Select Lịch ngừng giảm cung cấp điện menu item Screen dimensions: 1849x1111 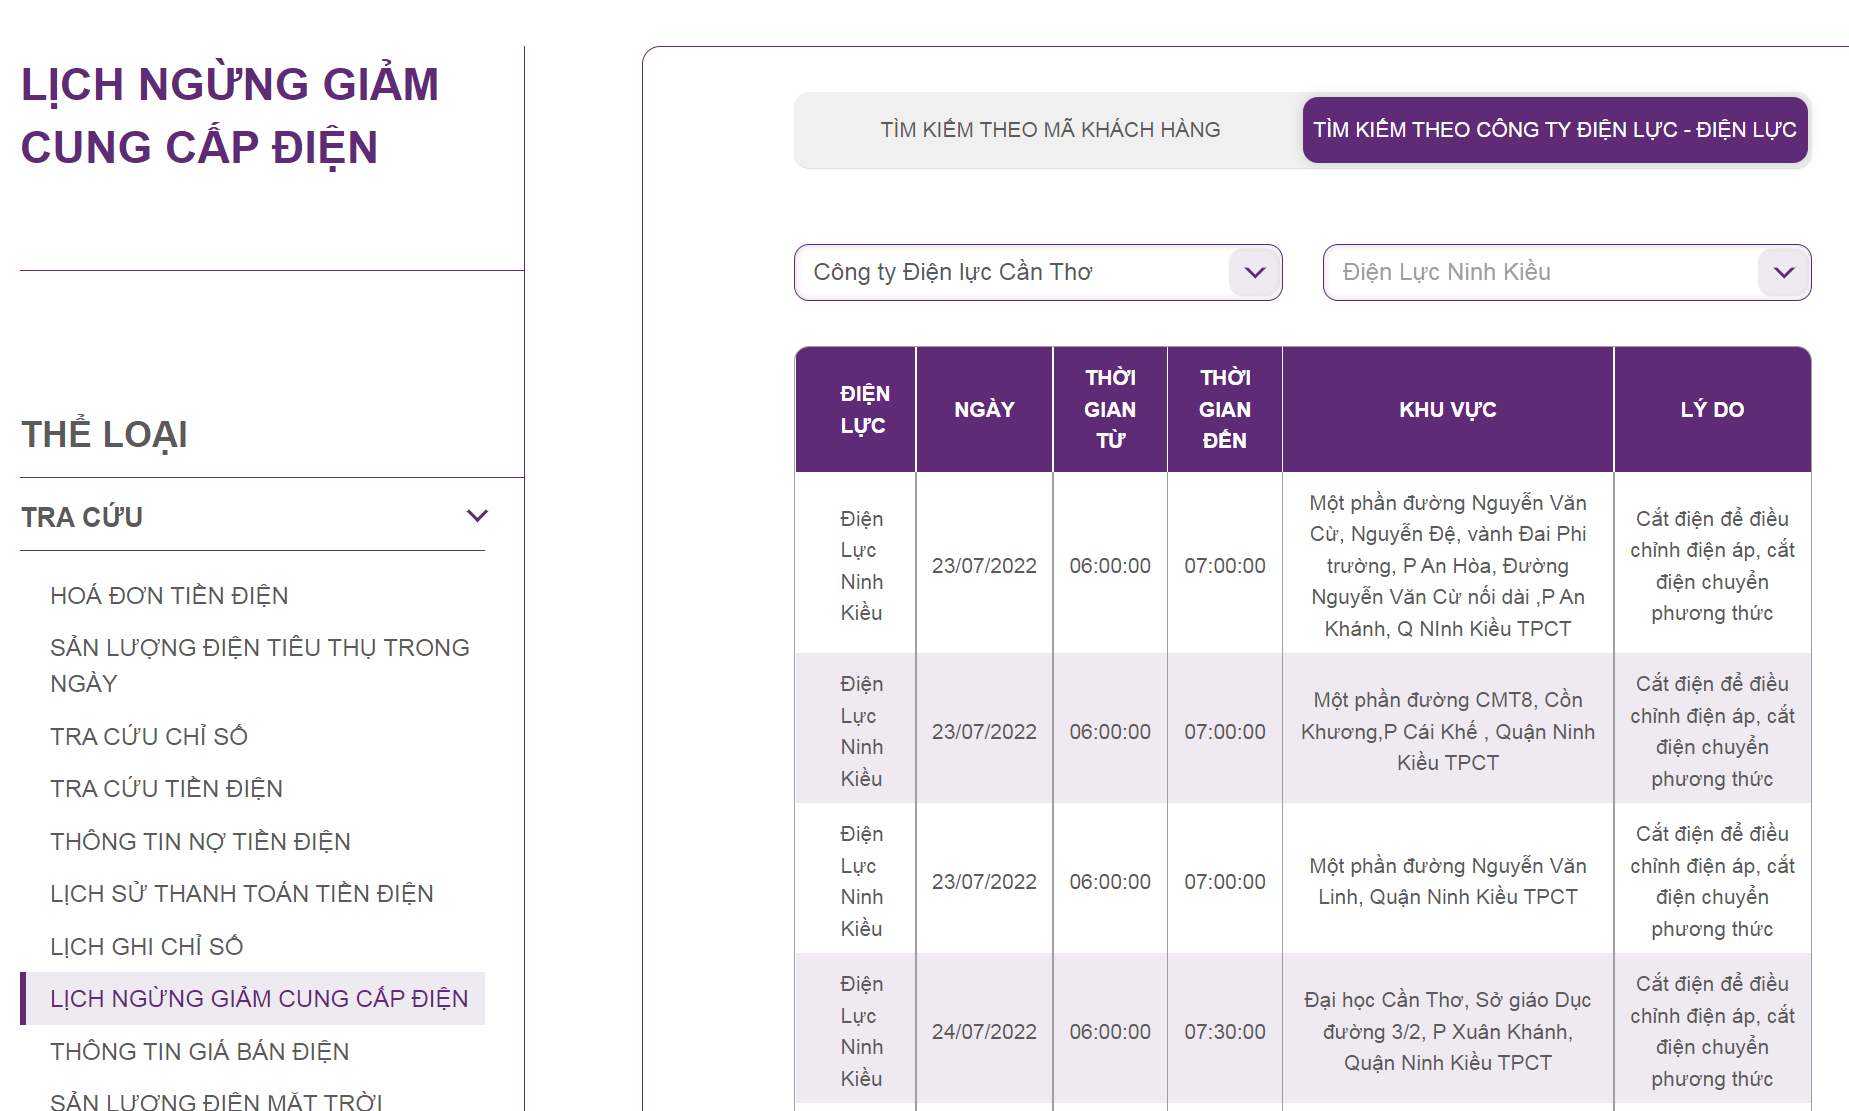coord(258,999)
